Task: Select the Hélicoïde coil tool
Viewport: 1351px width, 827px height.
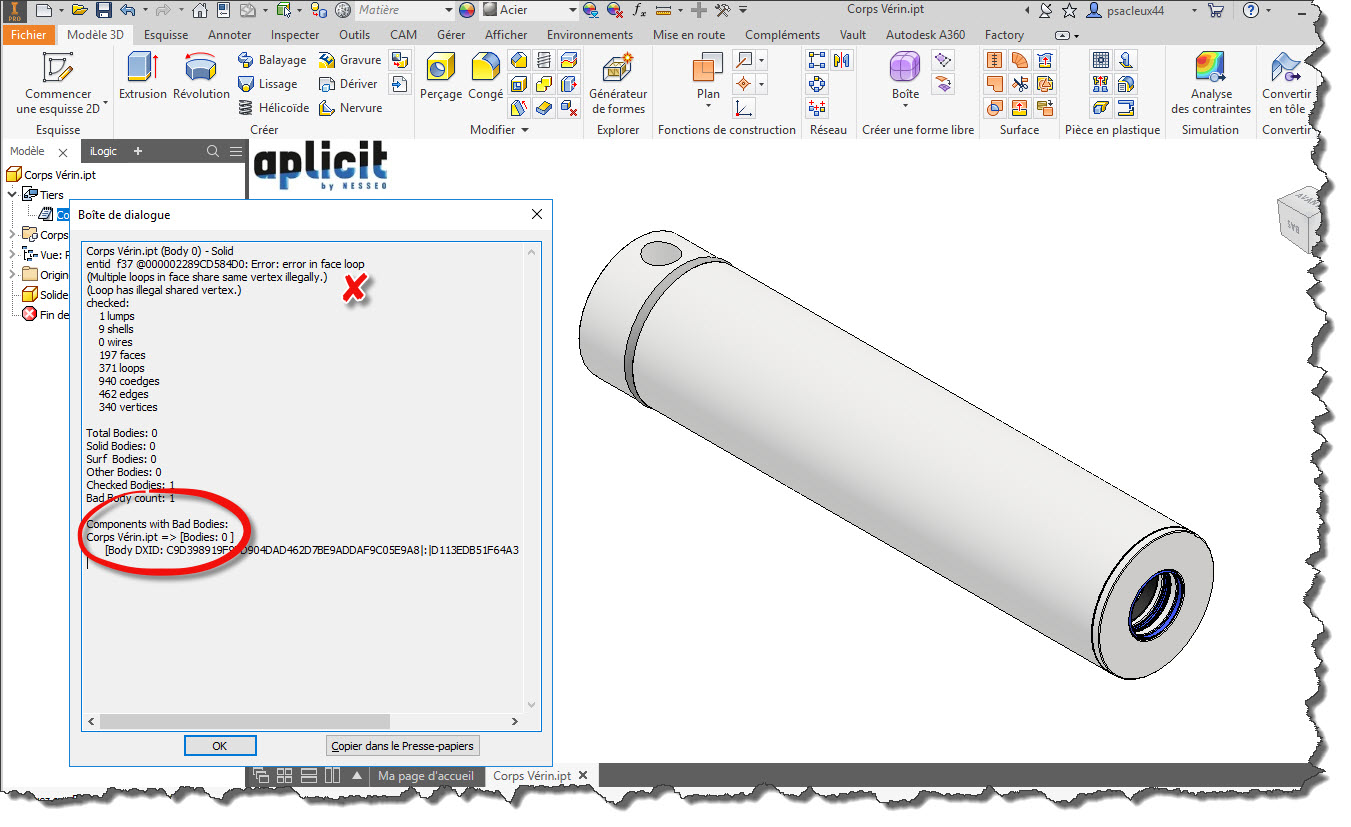Action: pos(274,108)
